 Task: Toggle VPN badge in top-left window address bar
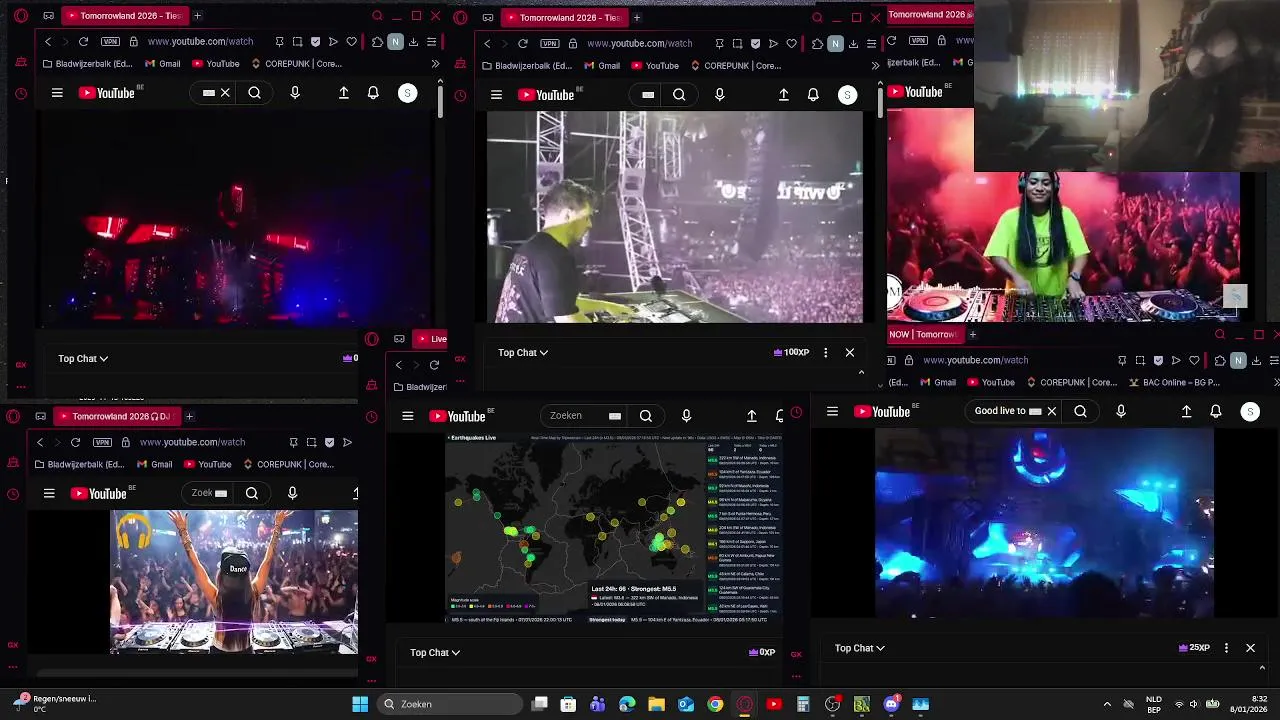pyautogui.click(x=110, y=42)
